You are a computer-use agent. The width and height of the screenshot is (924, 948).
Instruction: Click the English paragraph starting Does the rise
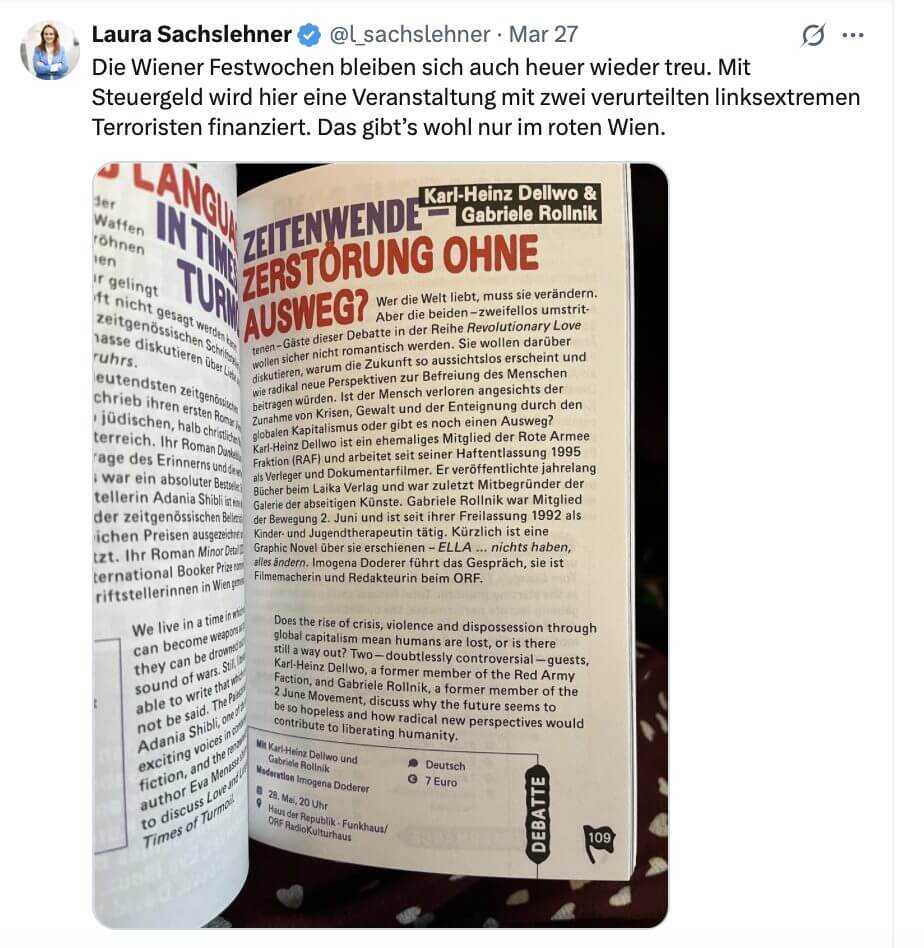(x=432, y=678)
